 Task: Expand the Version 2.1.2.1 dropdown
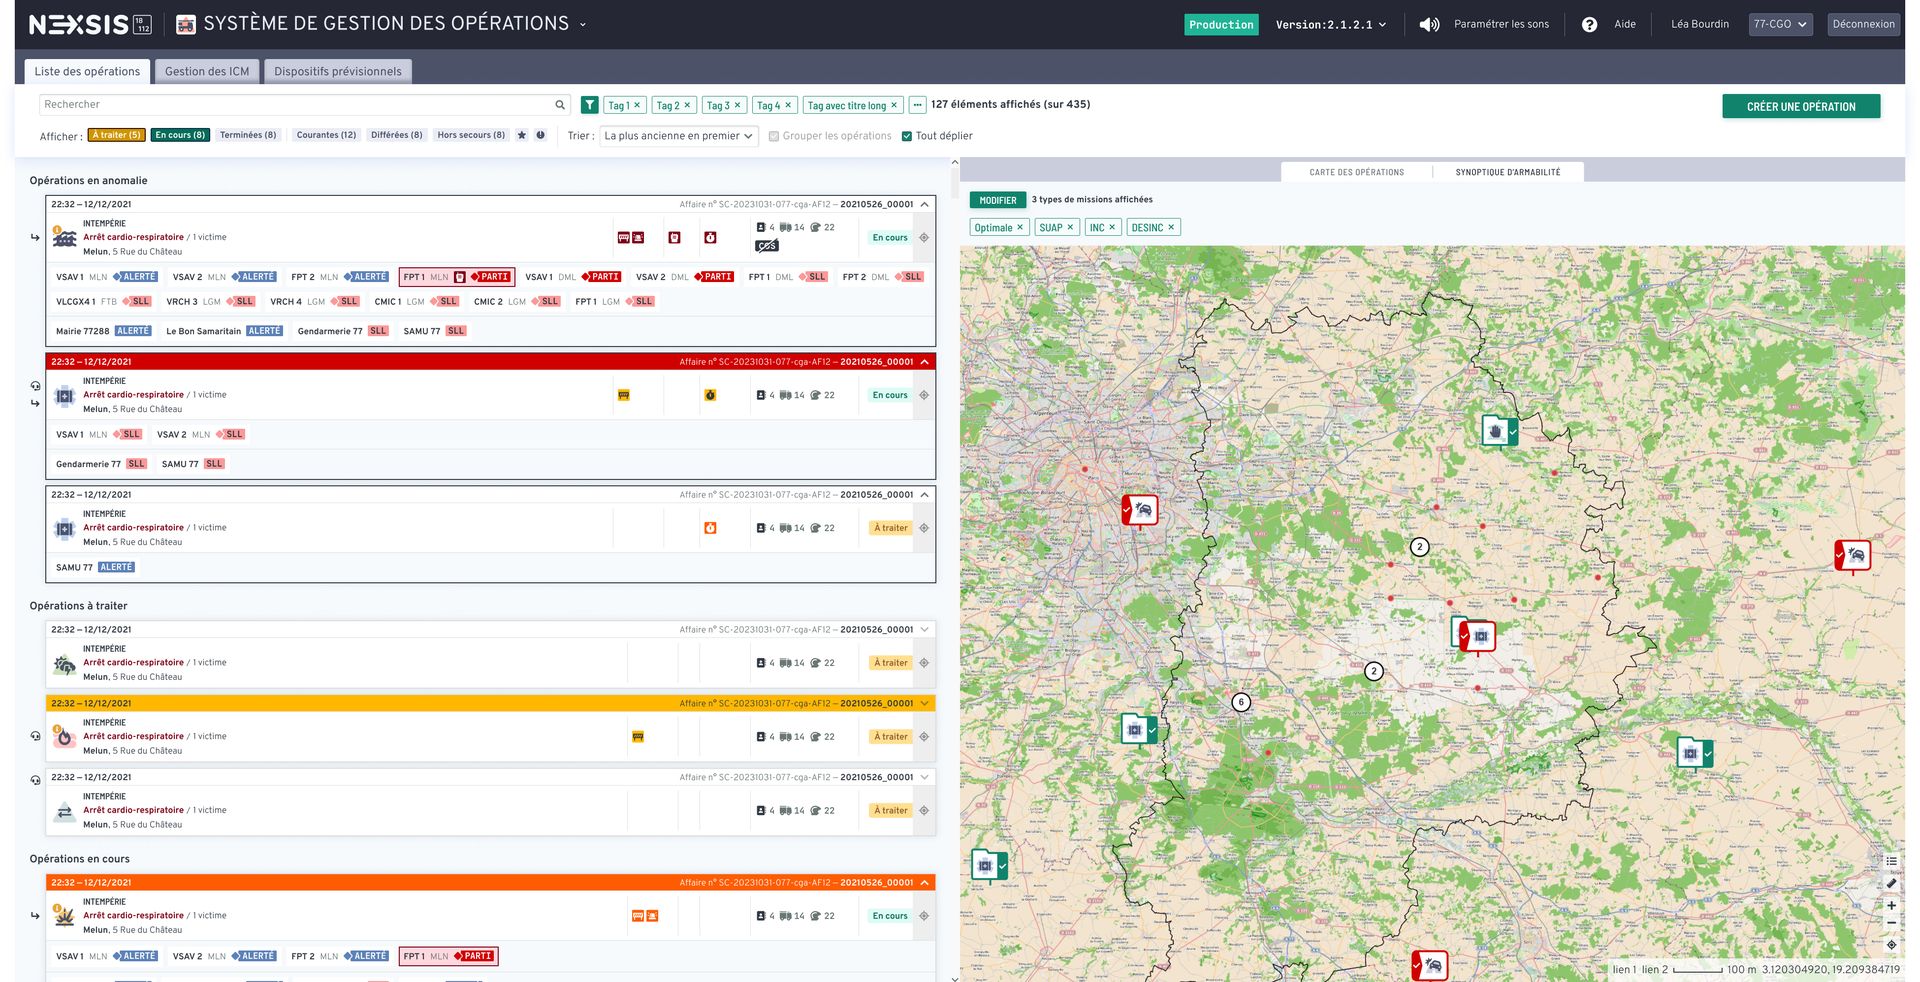(1330, 25)
